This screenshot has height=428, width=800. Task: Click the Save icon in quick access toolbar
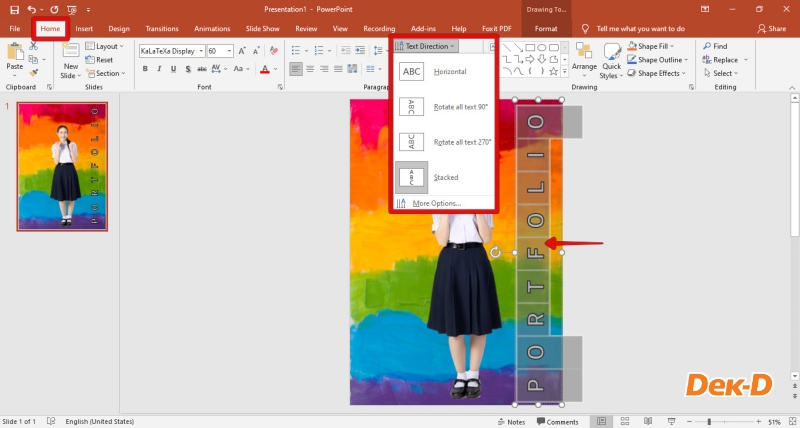[14, 9]
